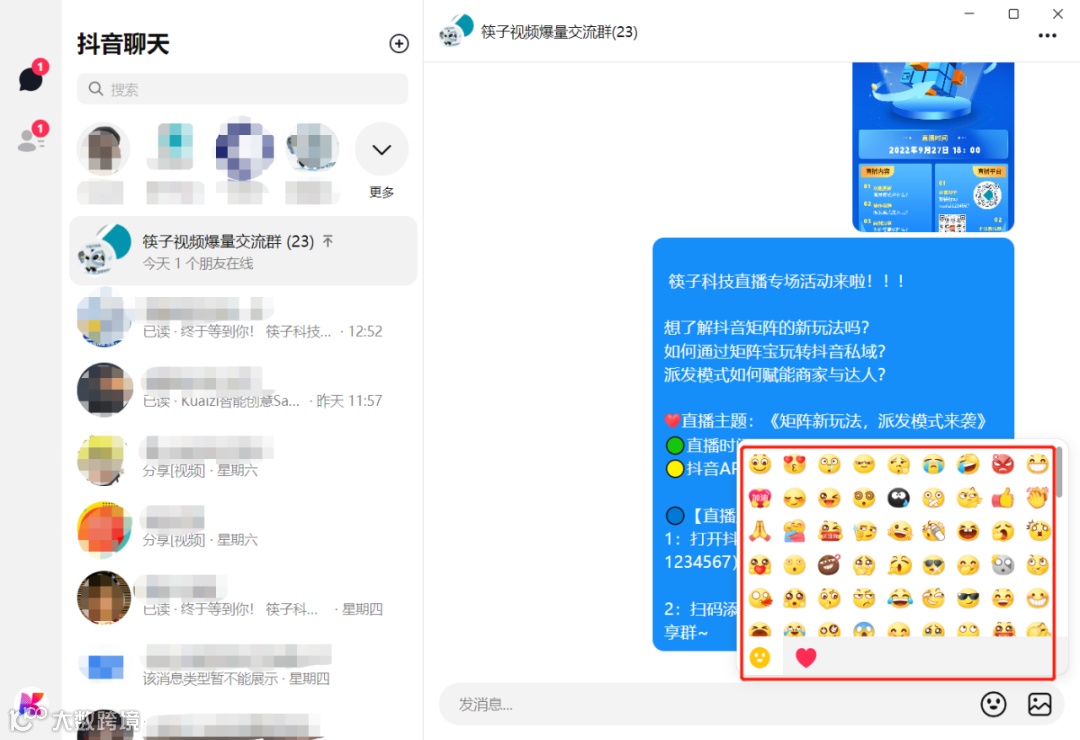Open the emoji picker beside the message box
This screenshot has height=740, width=1080.
point(993,704)
